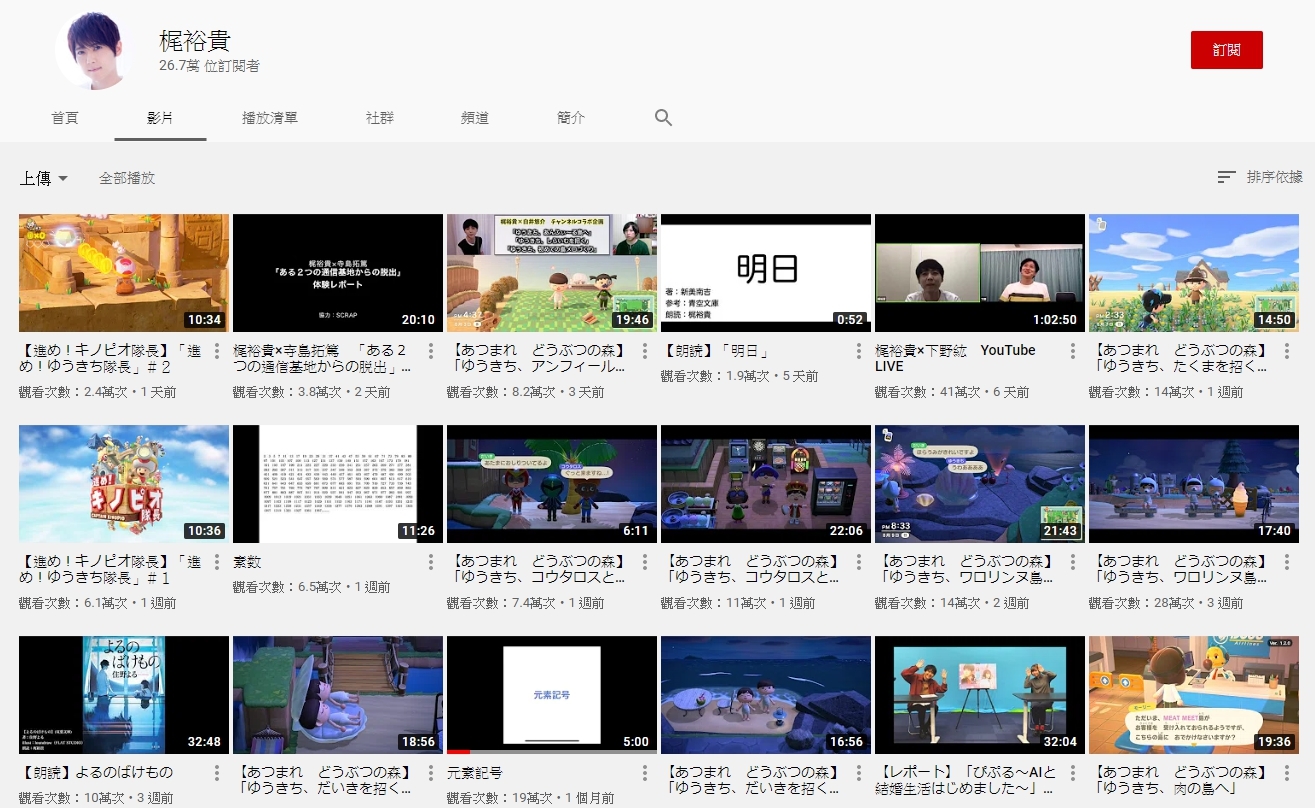
Task: Open options menu for 素数 video
Action: point(431,562)
